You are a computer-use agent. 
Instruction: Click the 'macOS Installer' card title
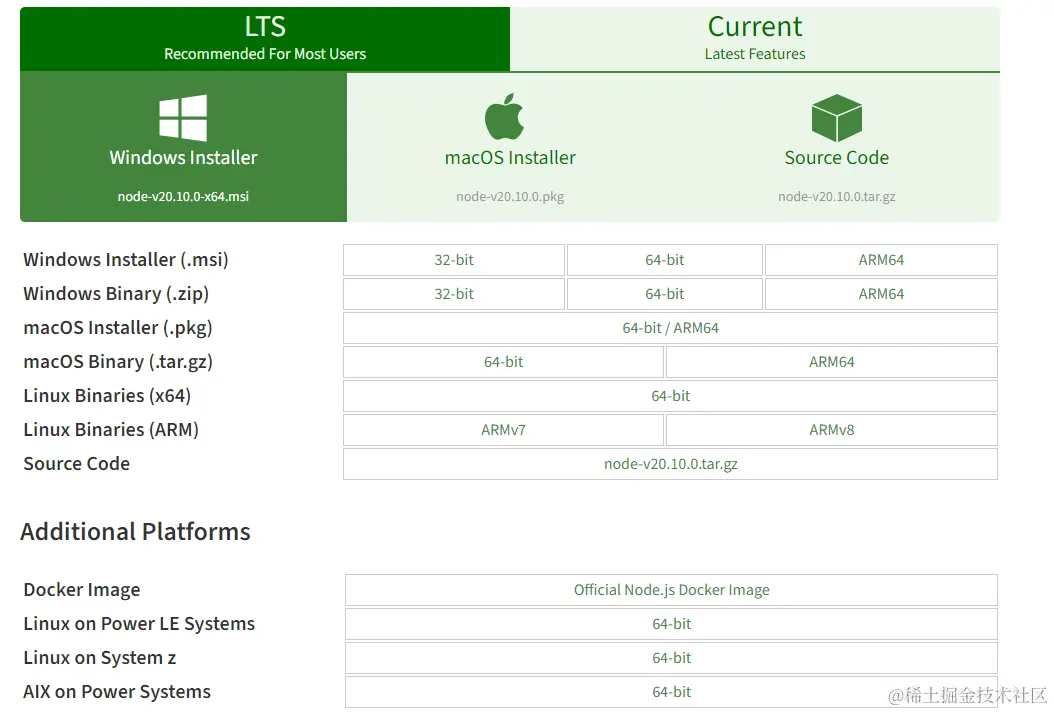click(x=510, y=157)
